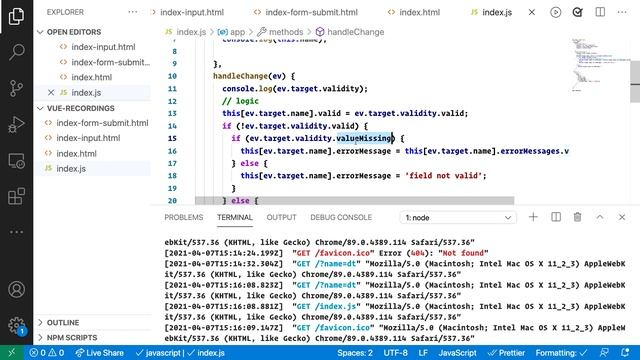Click the Prettier status bar item

point(507,353)
